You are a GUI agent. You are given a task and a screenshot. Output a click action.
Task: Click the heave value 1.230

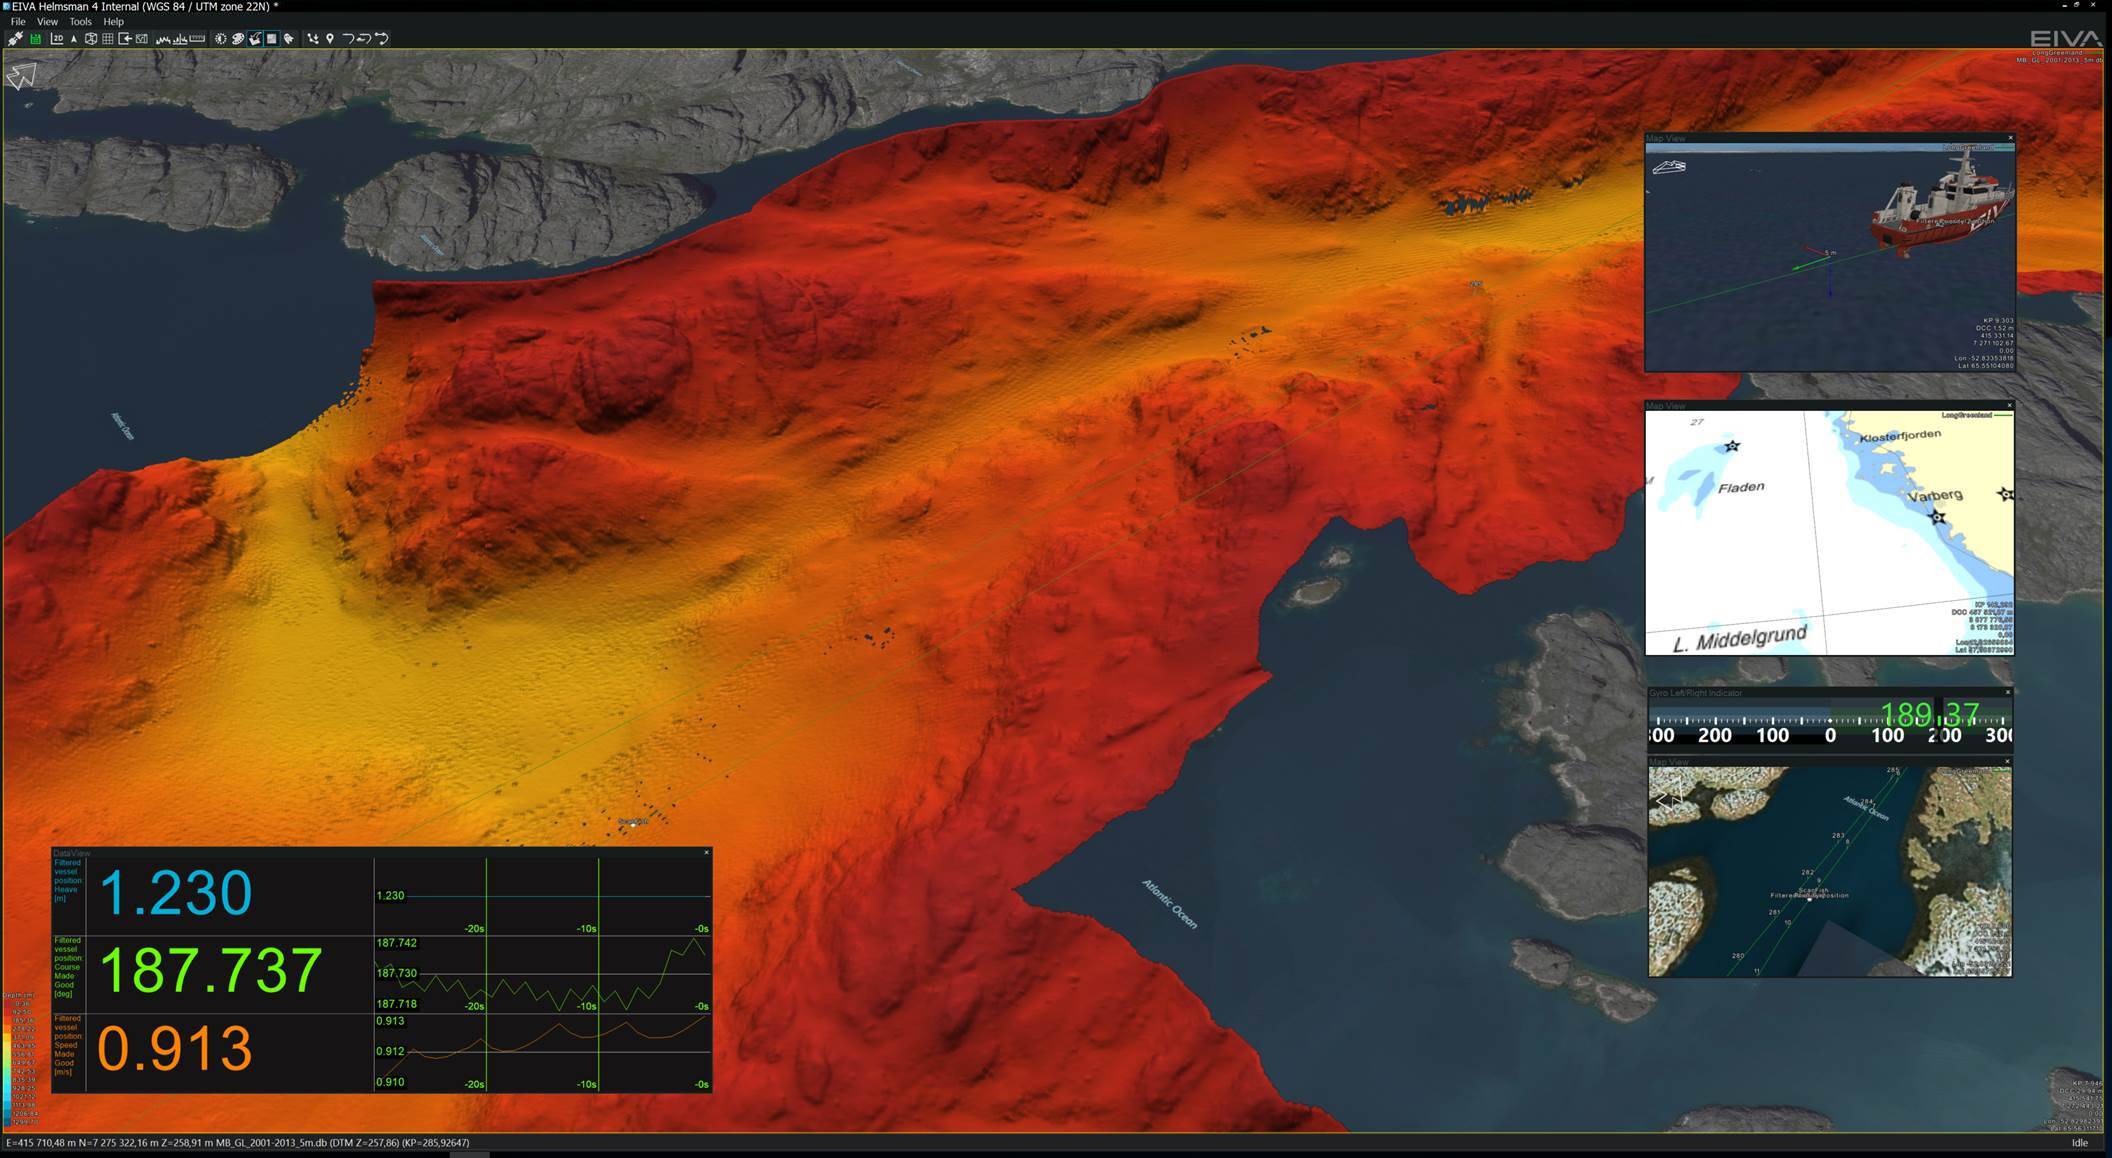(x=175, y=892)
